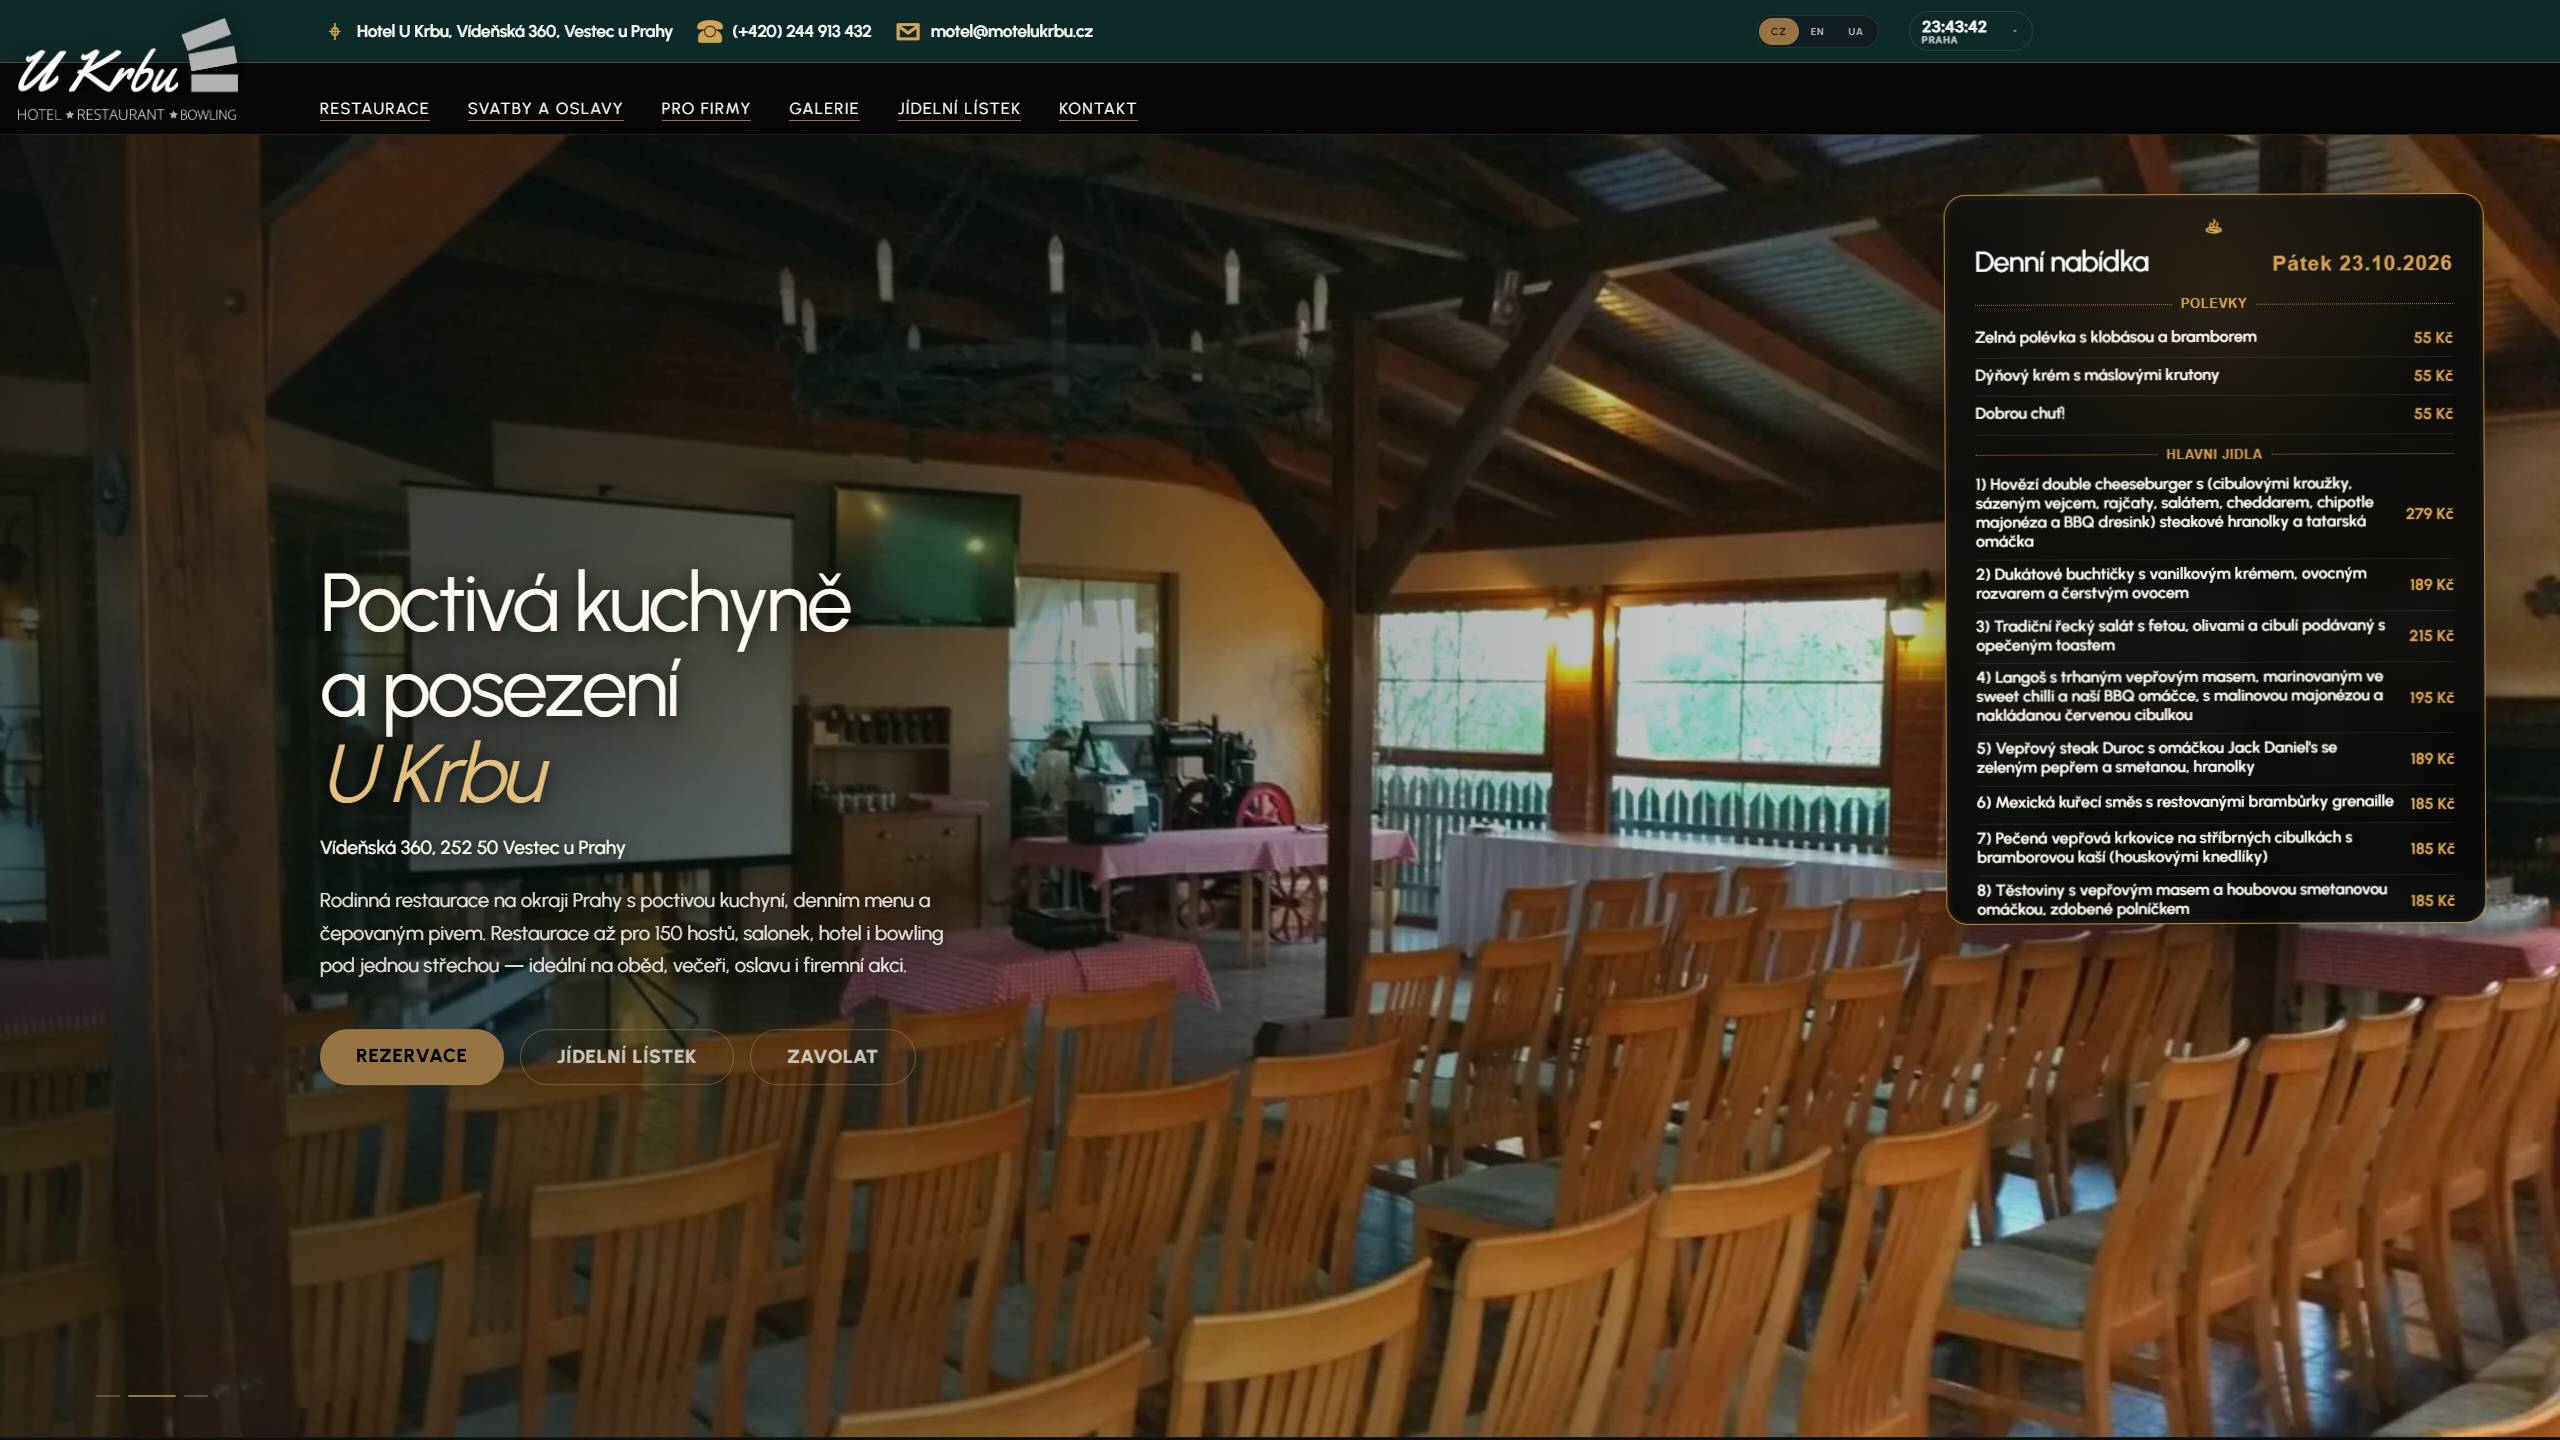Click the motel@motelukrbu.cz email link

[1011, 32]
